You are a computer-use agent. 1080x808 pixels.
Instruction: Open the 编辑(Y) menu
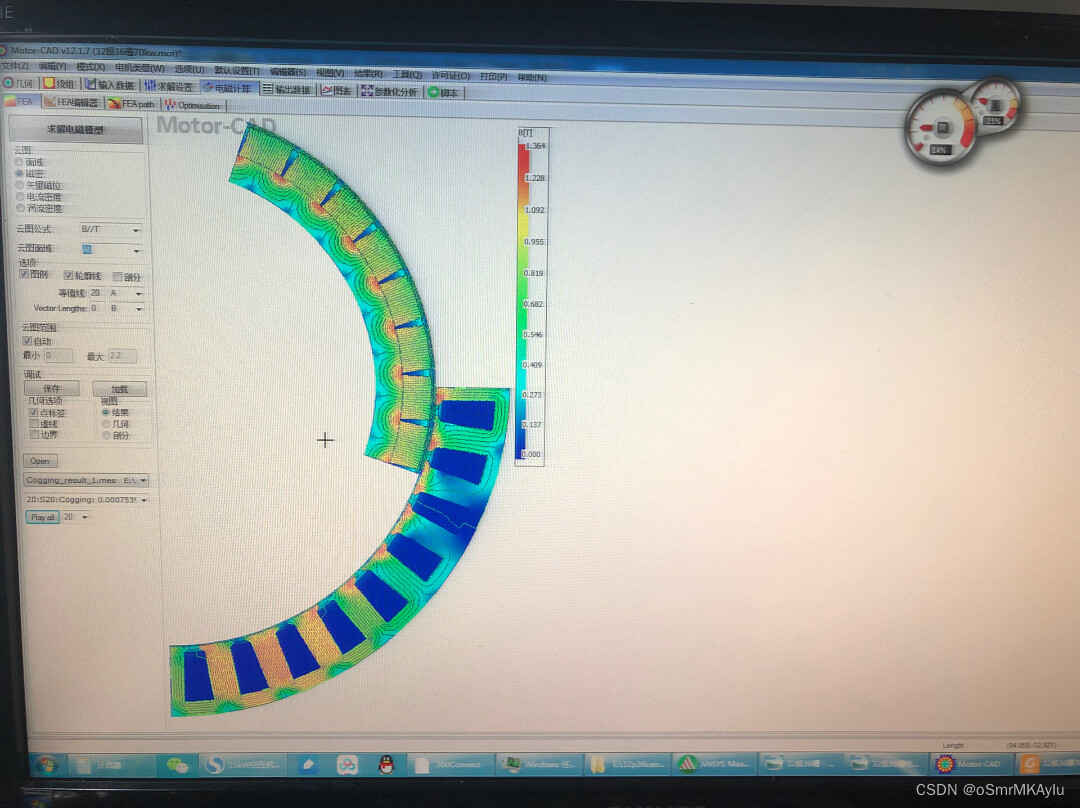[52, 66]
